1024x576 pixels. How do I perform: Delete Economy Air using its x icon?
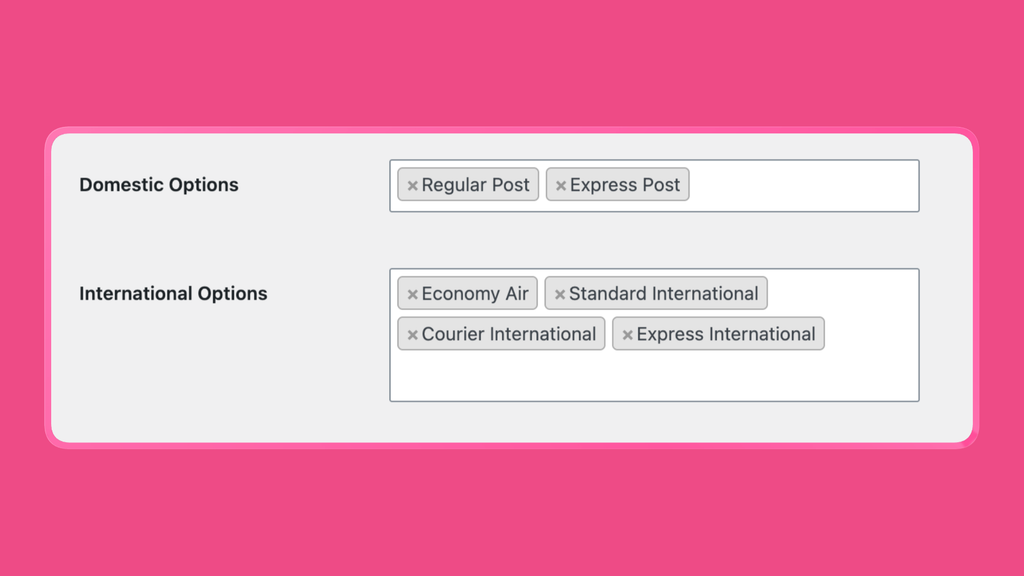(x=412, y=295)
